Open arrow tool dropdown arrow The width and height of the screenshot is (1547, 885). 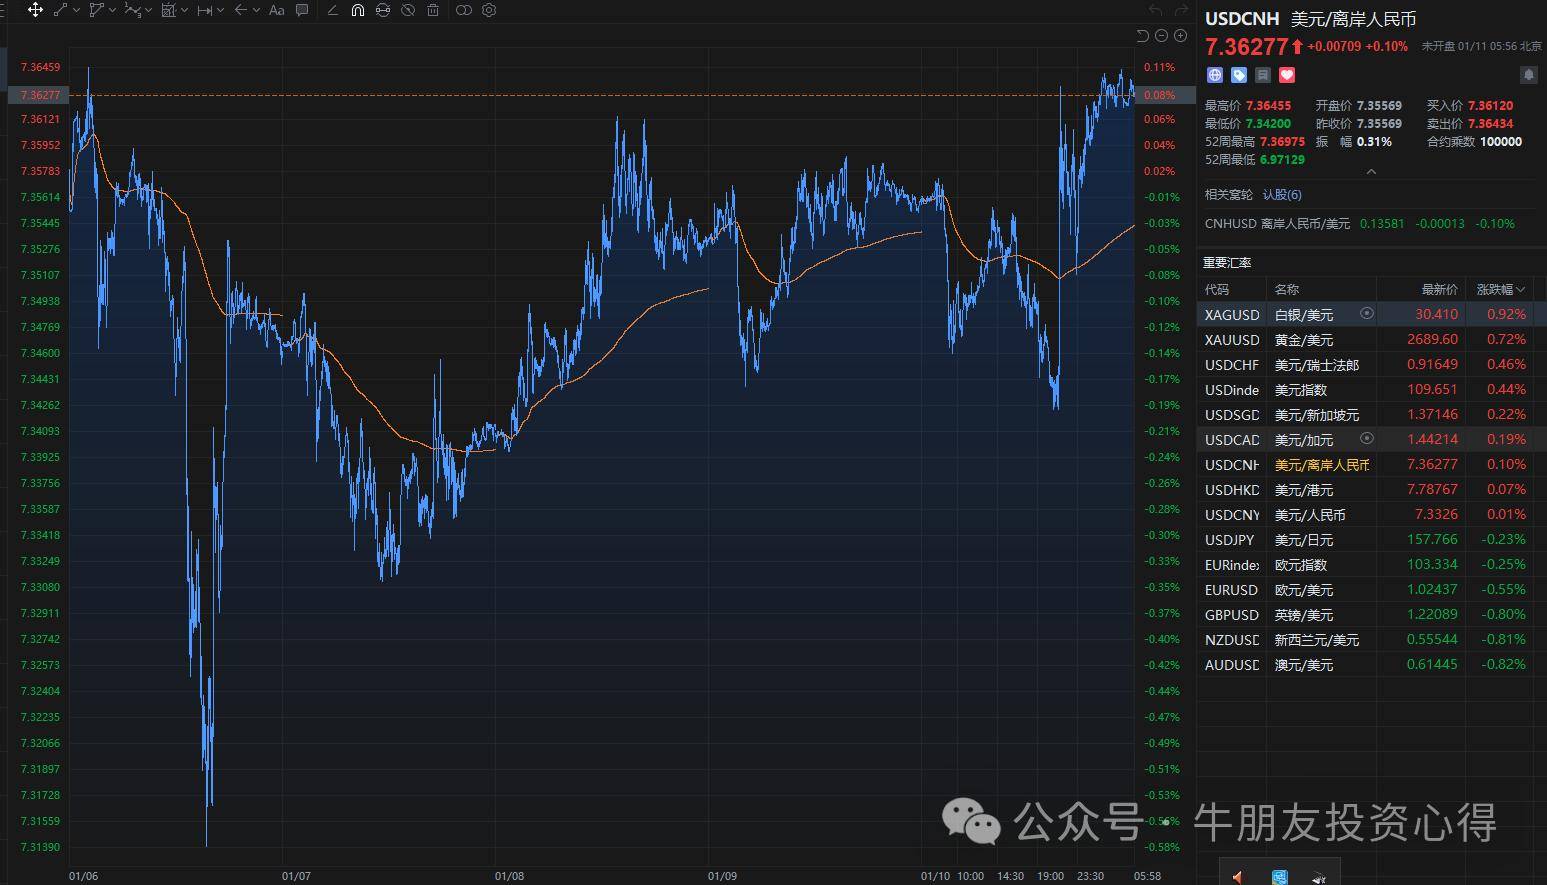point(257,10)
